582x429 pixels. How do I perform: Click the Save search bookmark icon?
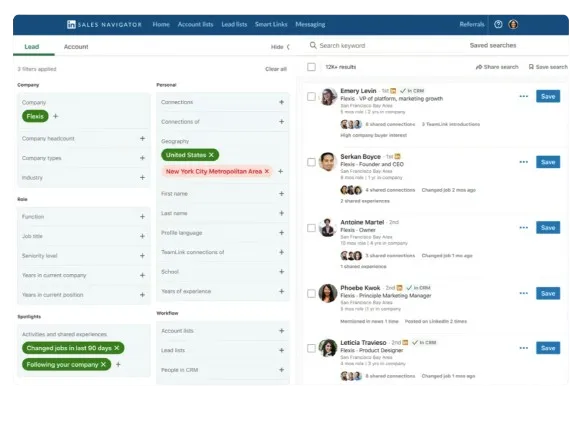pos(531,67)
